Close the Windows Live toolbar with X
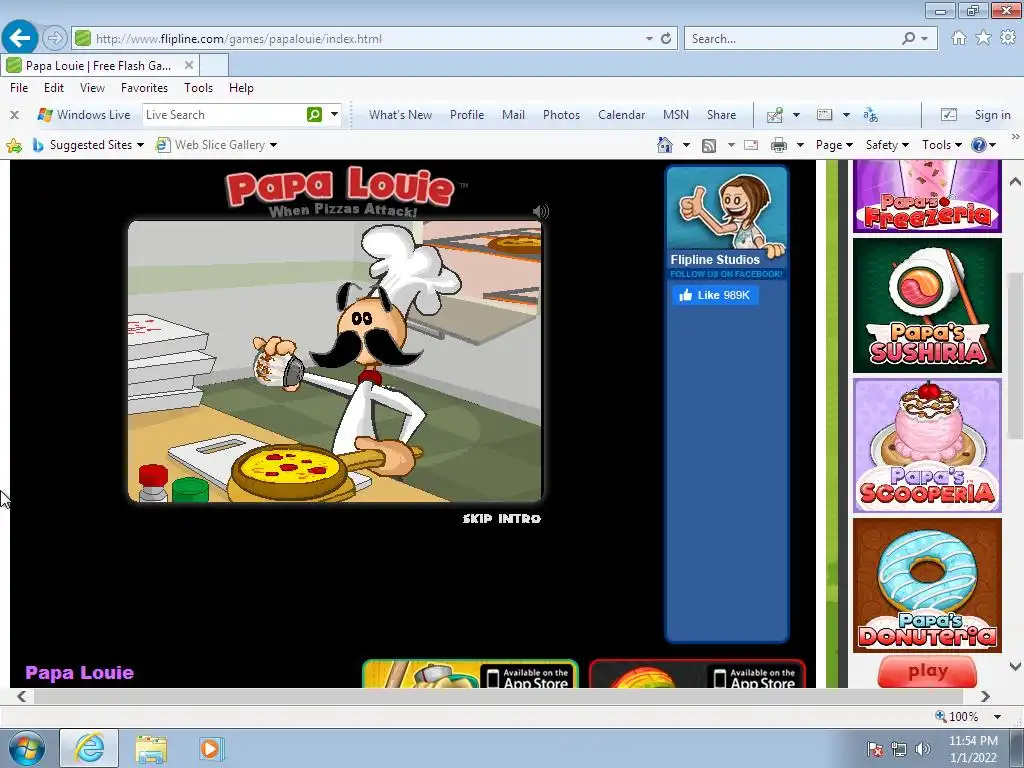Image resolution: width=1024 pixels, height=768 pixels. tap(14, 115)
